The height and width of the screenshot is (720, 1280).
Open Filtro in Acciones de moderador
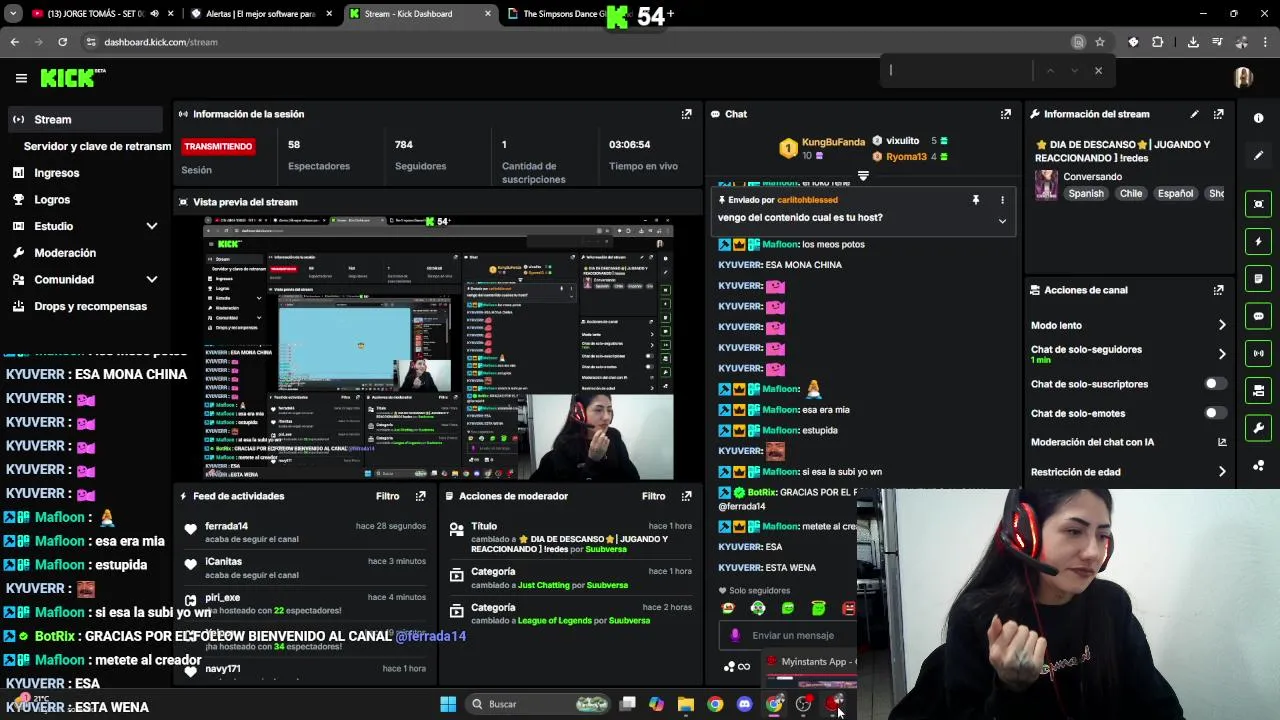pyautogui.click(x=653, y=496)
